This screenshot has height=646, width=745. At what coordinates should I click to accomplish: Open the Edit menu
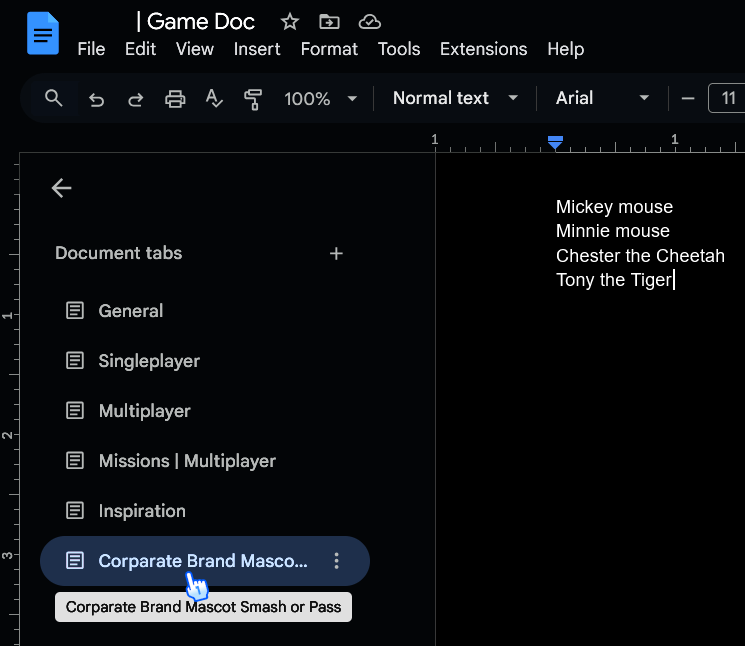tap(140, 49)
